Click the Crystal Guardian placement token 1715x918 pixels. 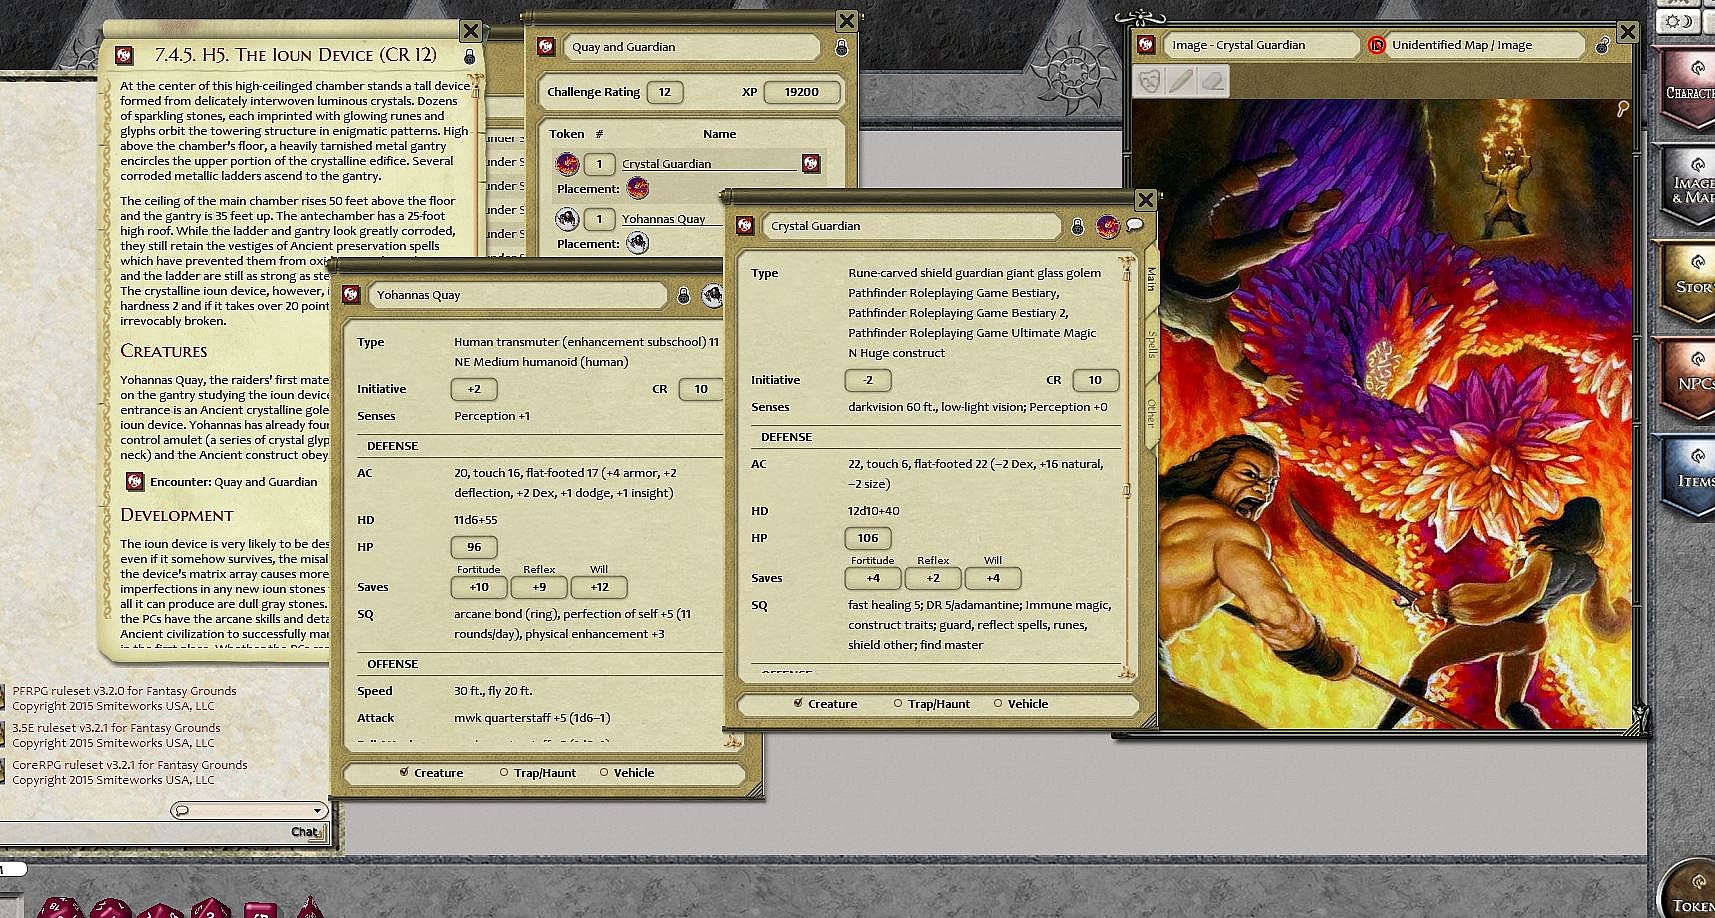[x=638, y=188]
